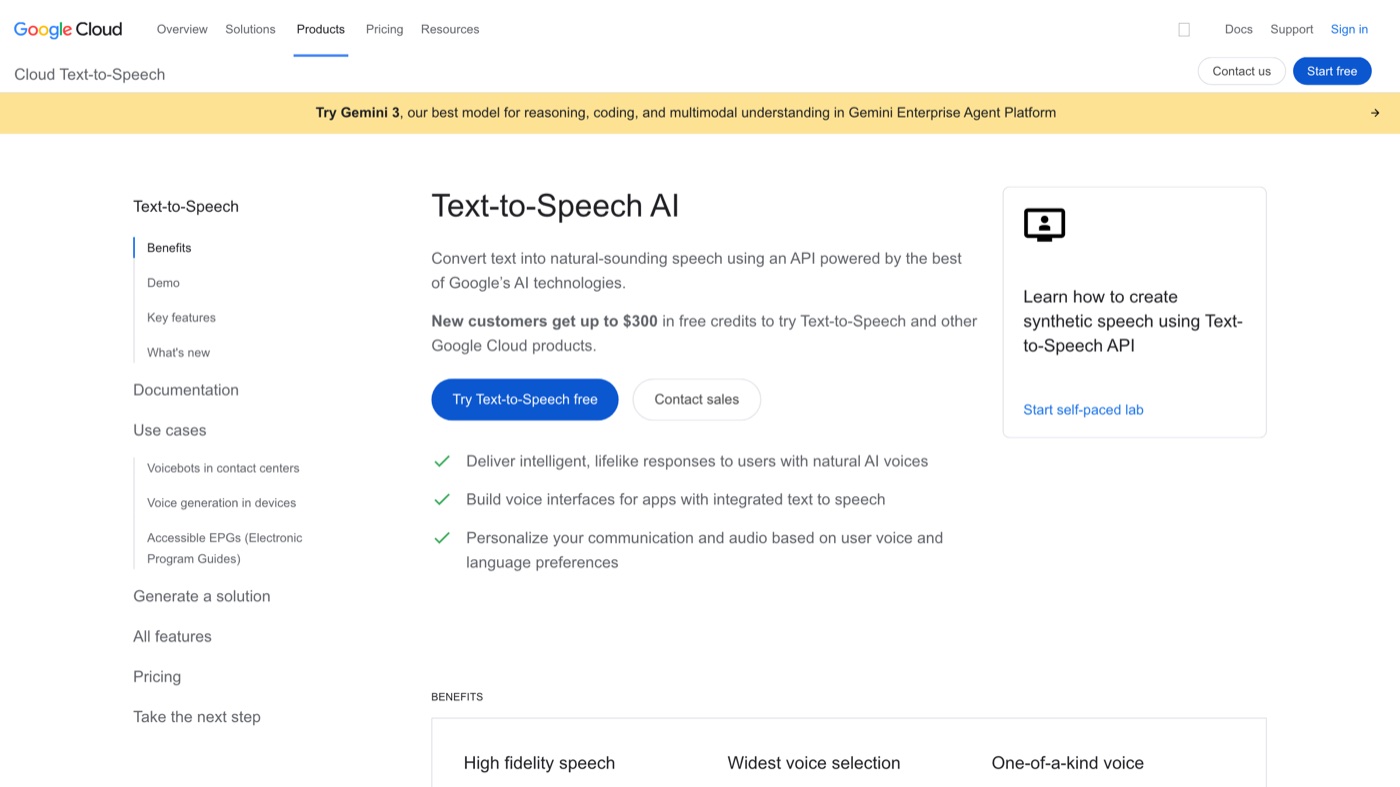The height and width of the screenshot is (787, 1400).
Task: Click Sign in
Action: tap(1349, 29)
